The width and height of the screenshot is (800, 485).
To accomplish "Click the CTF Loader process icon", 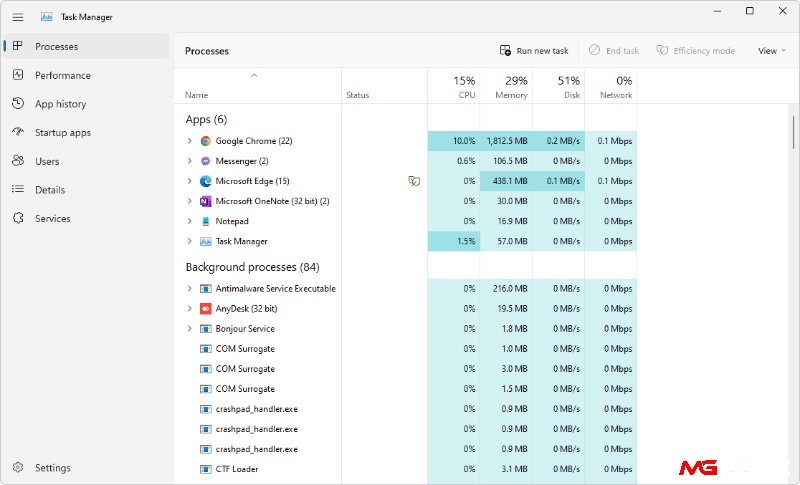I will tap(205, 469).
